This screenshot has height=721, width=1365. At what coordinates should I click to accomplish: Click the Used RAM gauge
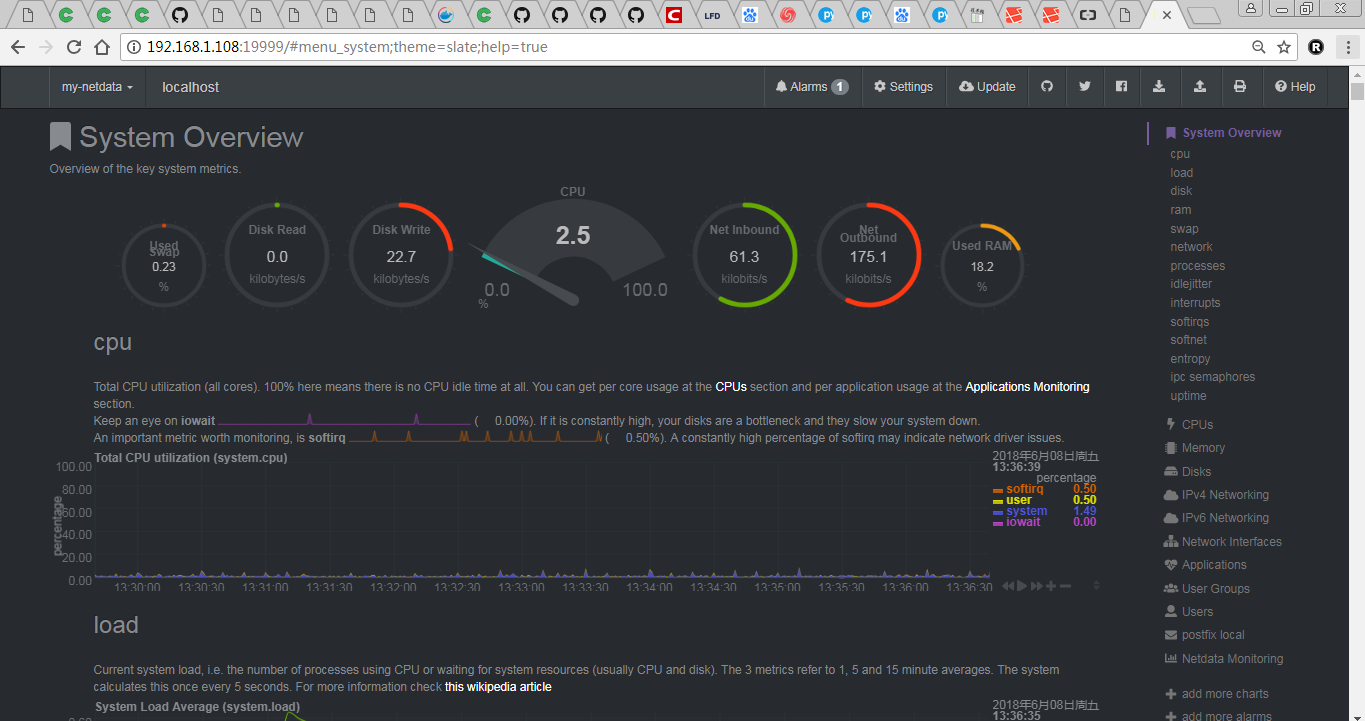pyautogui.click(x=982, y=266)
